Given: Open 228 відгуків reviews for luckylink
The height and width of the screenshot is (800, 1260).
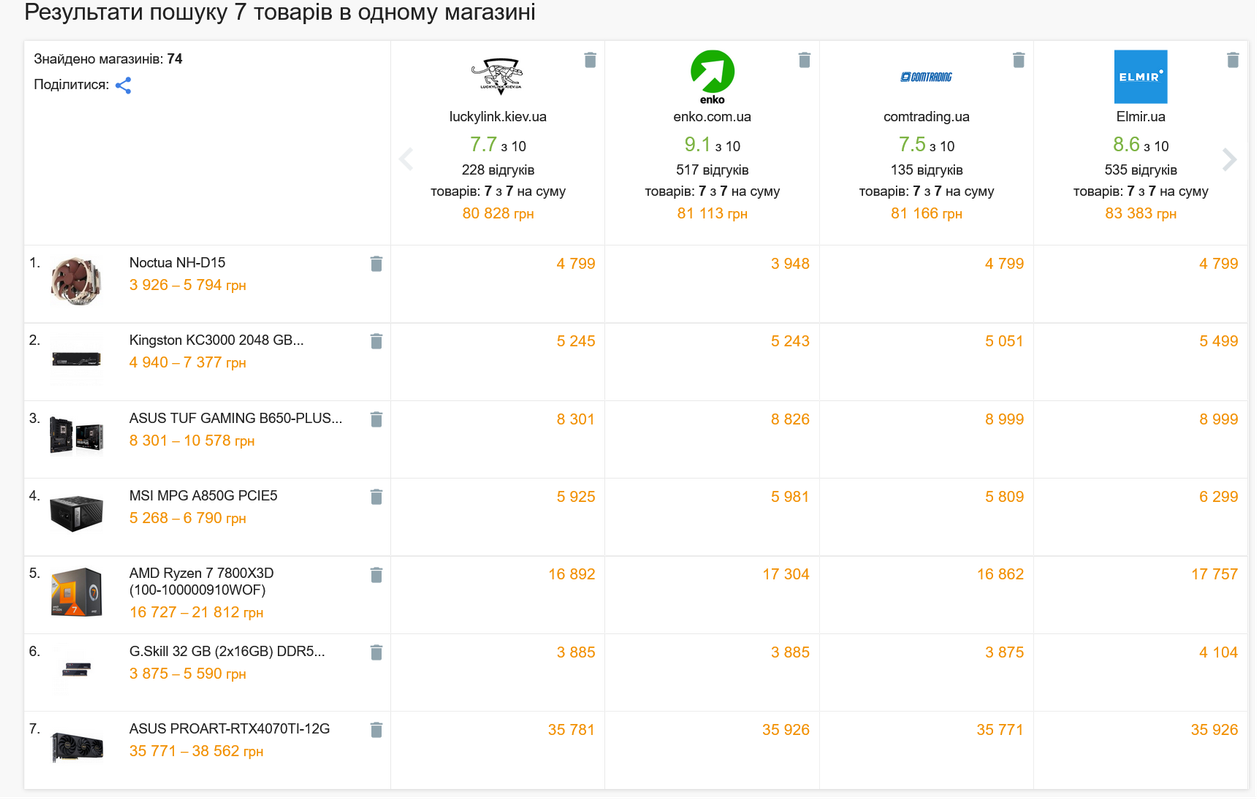Looking at the screenshot, I should click(x=498, y=170).
